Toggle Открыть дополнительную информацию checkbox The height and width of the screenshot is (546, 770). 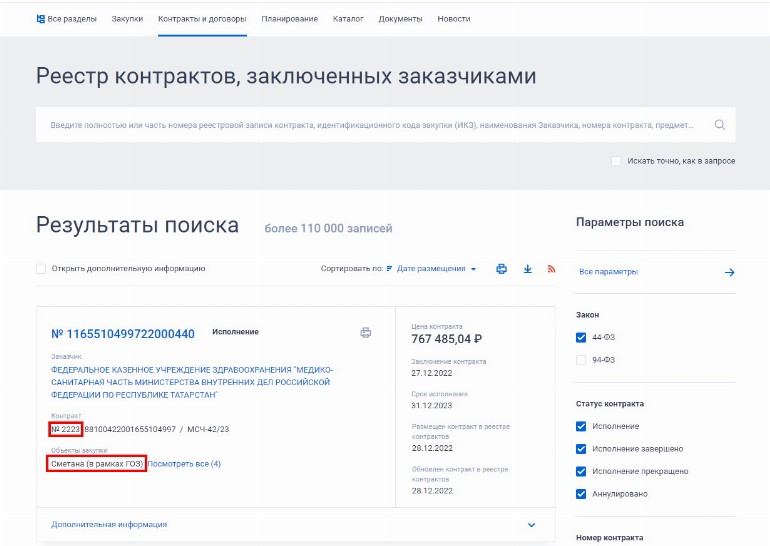pyautogui.click(x=41, y=269)
